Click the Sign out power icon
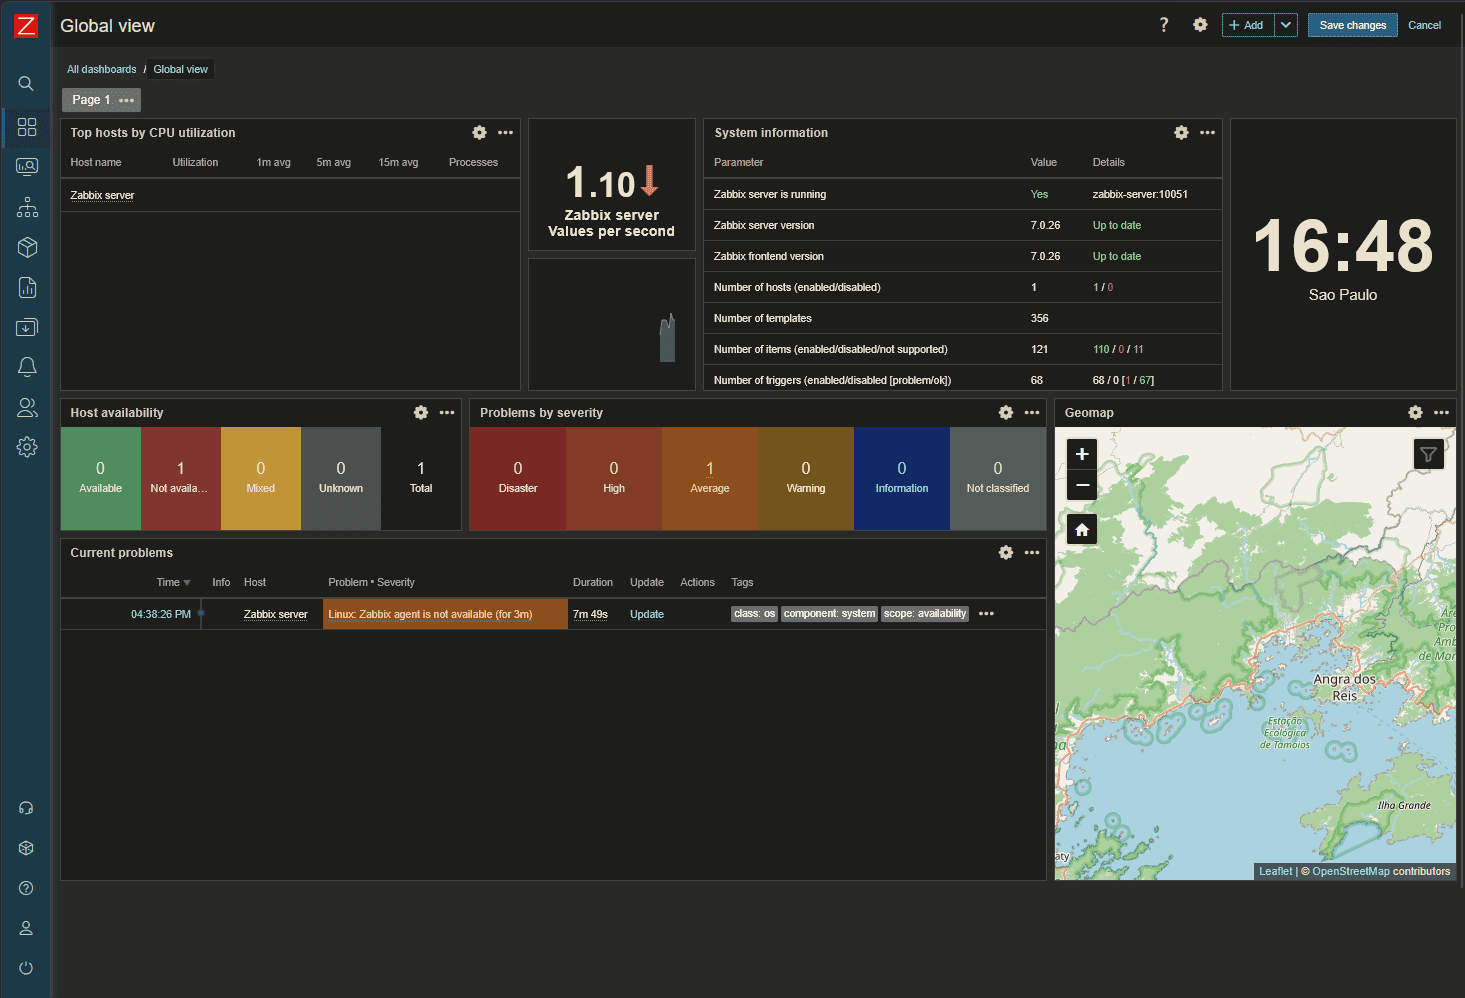The width and height of the screenshot is (1465, 998). pyautogui.click(x=26, y=968)
